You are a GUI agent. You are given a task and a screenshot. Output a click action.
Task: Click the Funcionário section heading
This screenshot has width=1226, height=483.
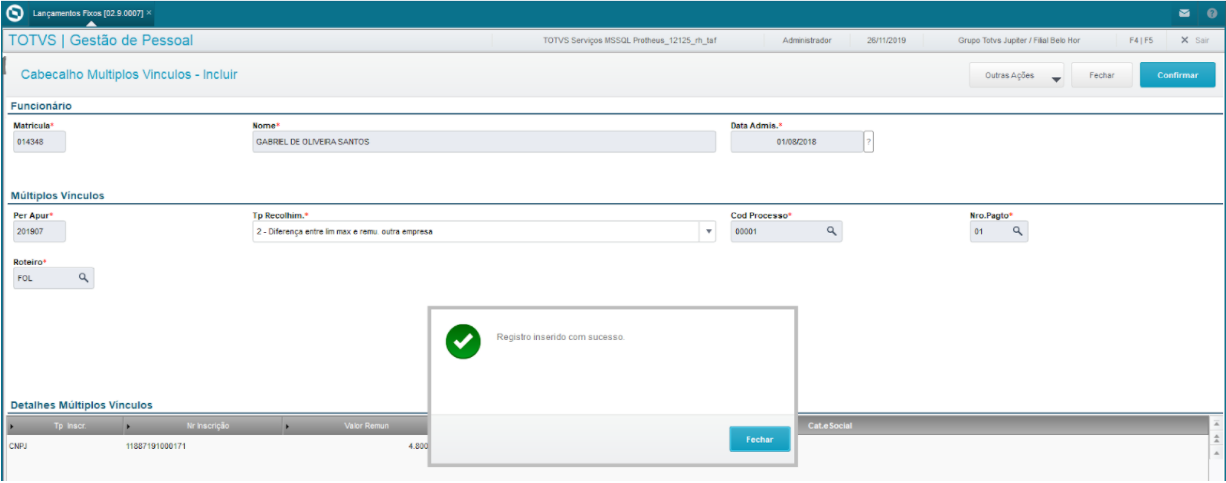(40, 106)
